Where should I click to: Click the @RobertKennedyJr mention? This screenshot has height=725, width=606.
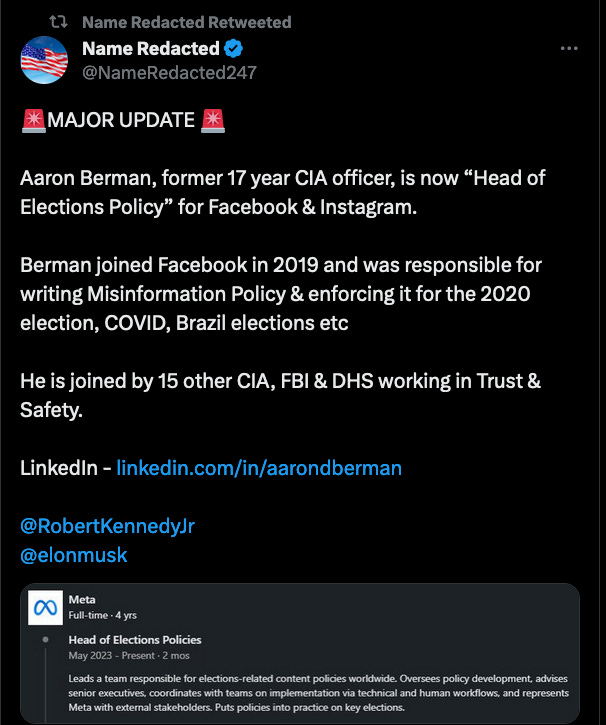point(107,527)
